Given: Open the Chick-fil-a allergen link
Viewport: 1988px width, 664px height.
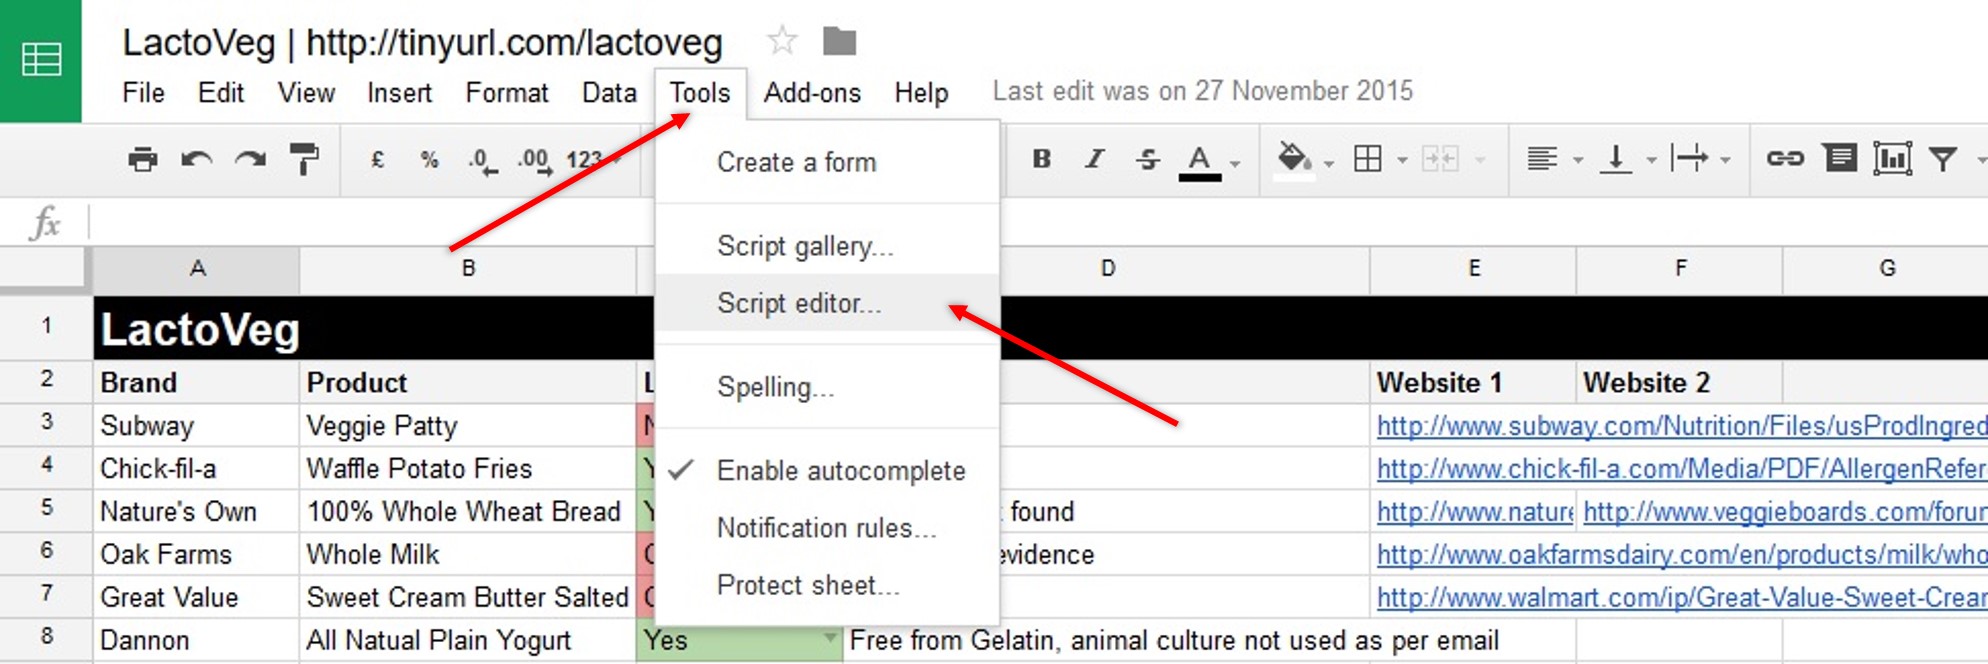Looking at the screenshot, I should [1680, 469].
